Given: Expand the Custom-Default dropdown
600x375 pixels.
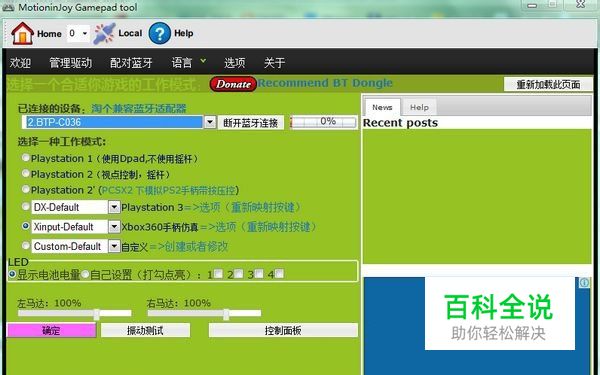Looking at the screenshot, I should 114,246.
